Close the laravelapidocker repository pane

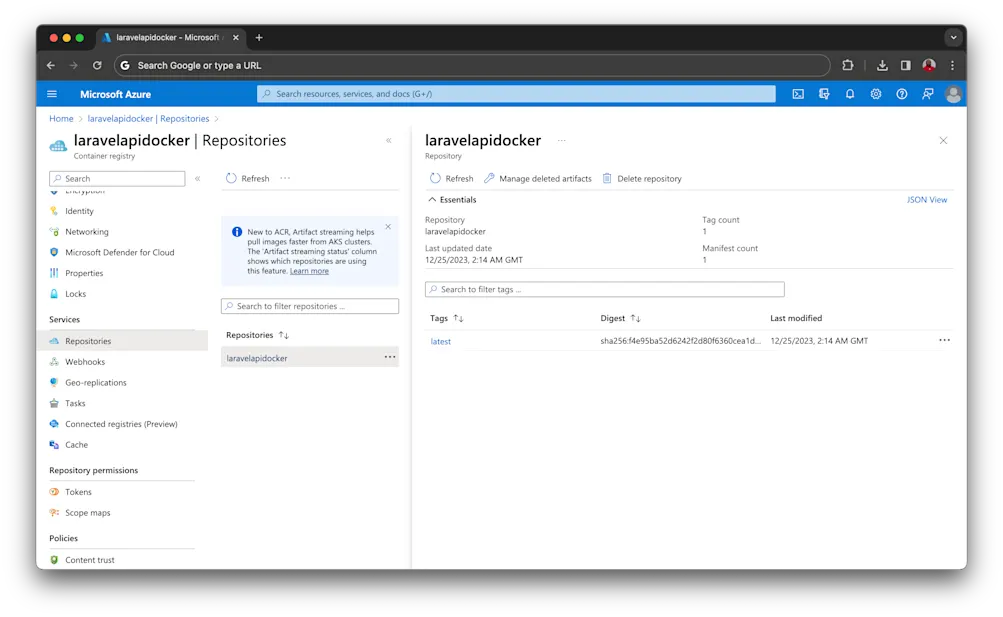click(x=943, y=141)
